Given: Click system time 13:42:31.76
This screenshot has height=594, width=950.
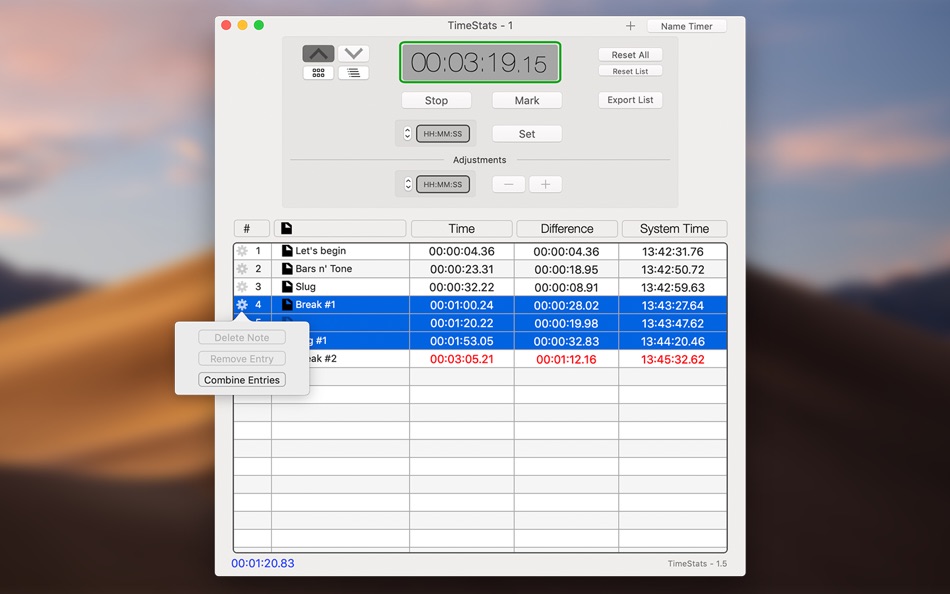Looking at the screenshot, I should pos(673,252).
